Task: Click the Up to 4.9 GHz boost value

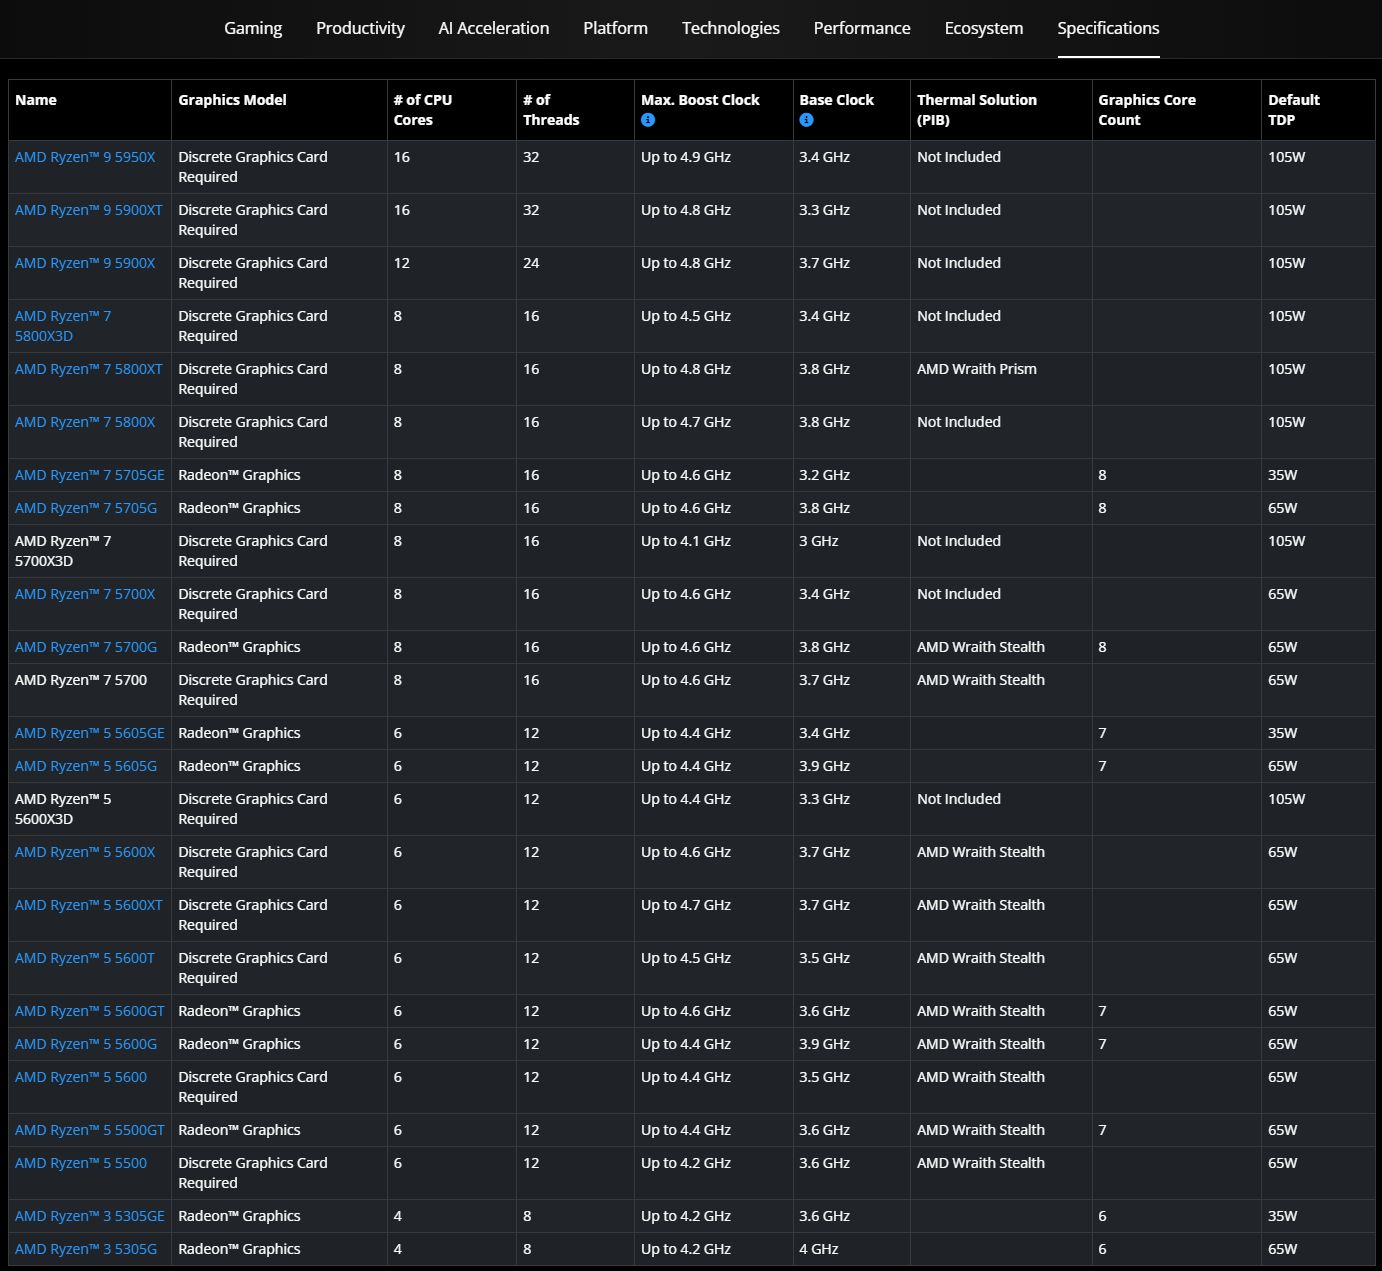Action: tap(686, 157)
